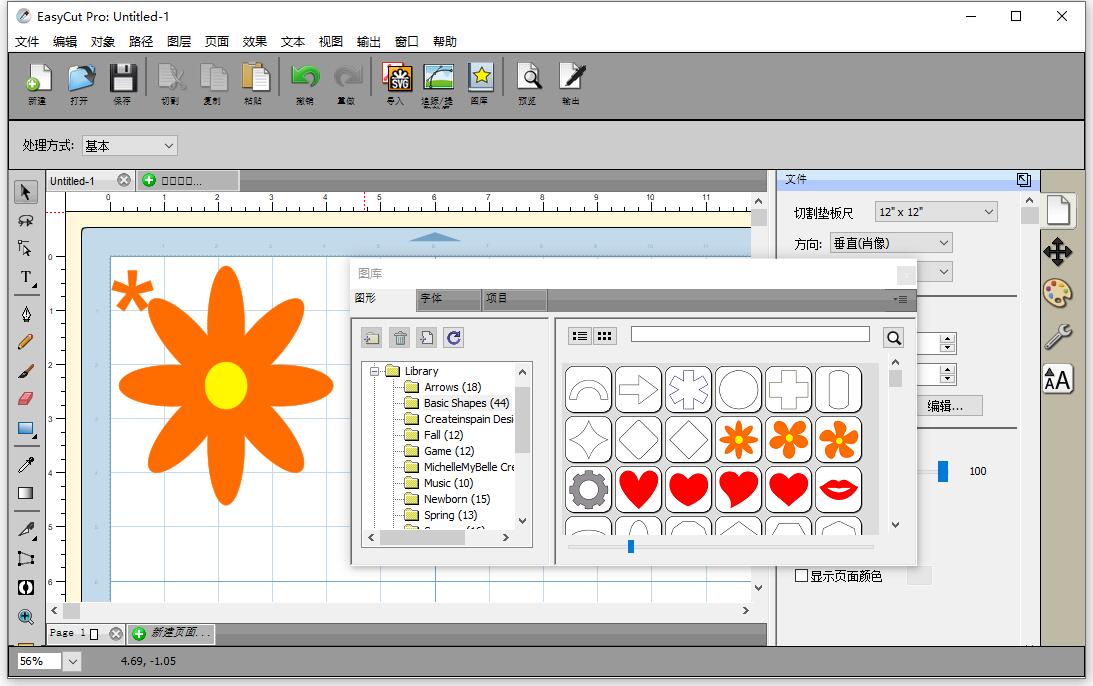Click the 输出 output pen icon
The image size is (1093, 686).
pos(571,84)
